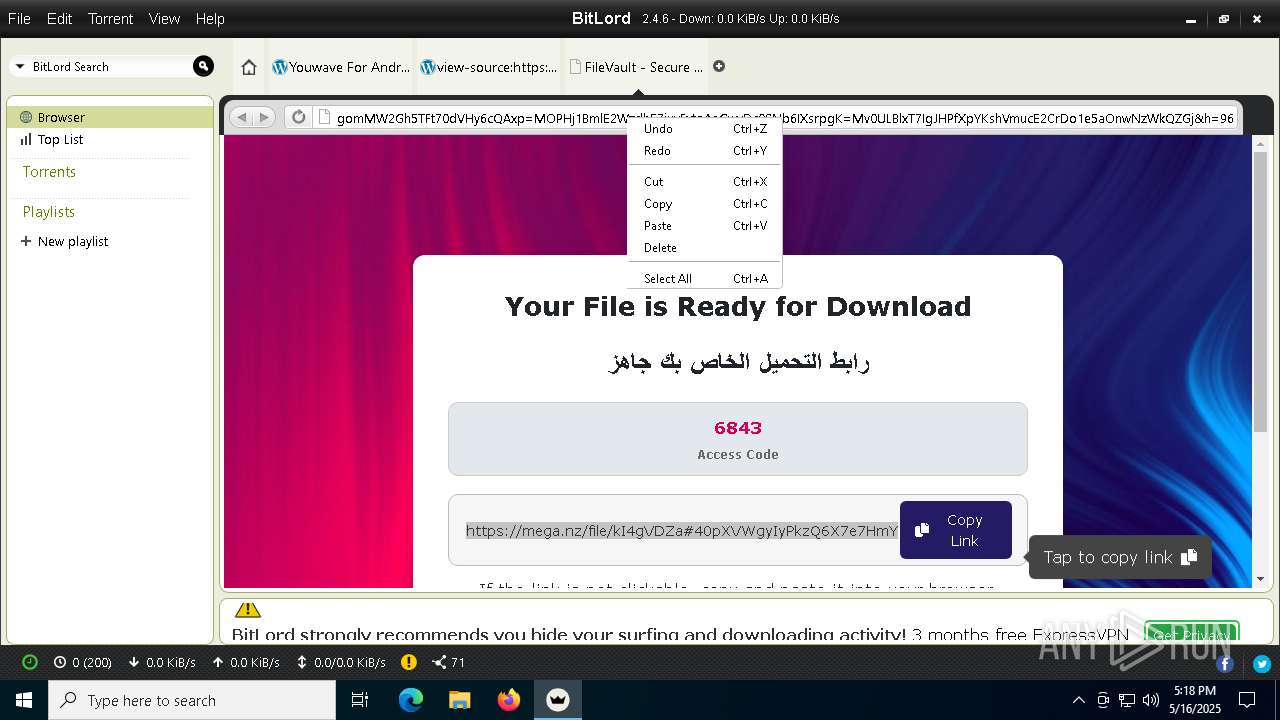
Task: Click the browser back arrow
Action: point(241,117)
